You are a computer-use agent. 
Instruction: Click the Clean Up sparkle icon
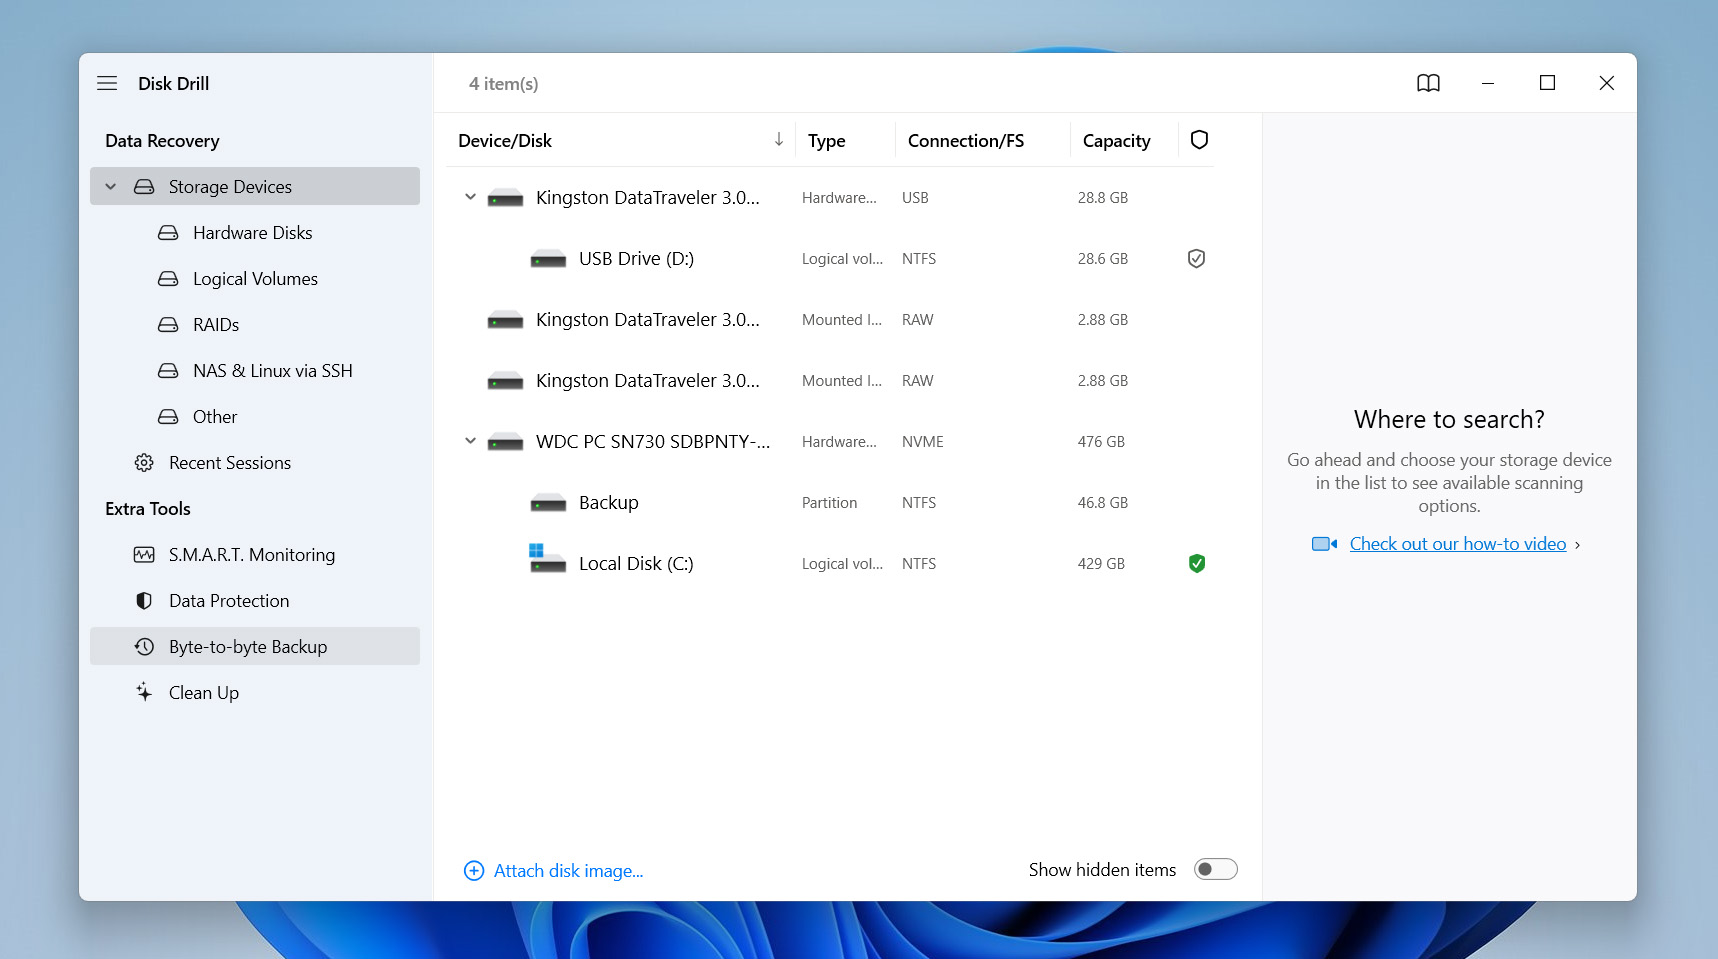[x=144, y=692]
